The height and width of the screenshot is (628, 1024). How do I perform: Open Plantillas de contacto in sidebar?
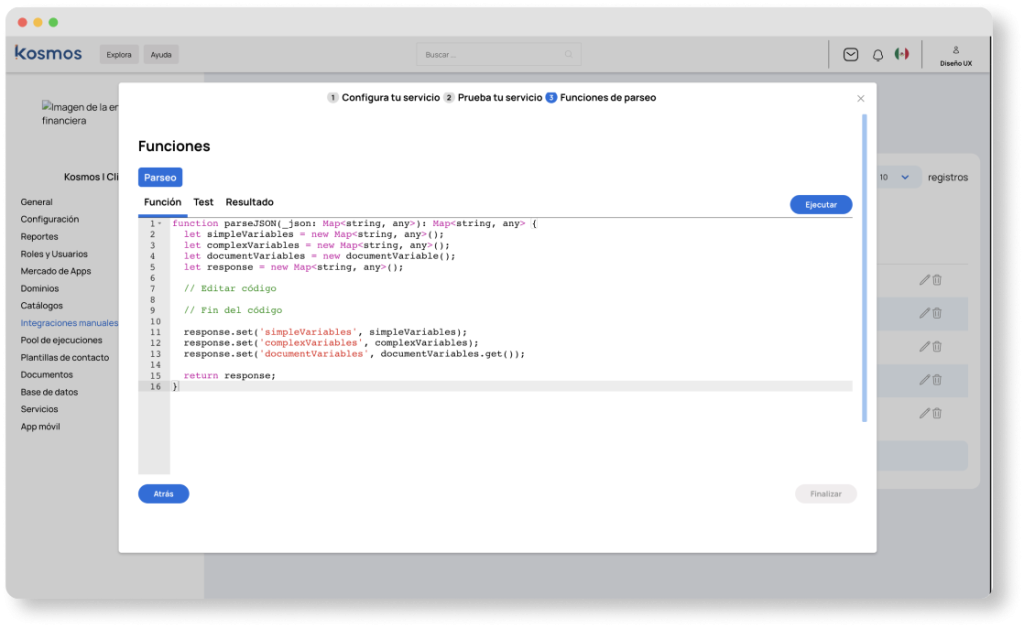coord(65,358)
